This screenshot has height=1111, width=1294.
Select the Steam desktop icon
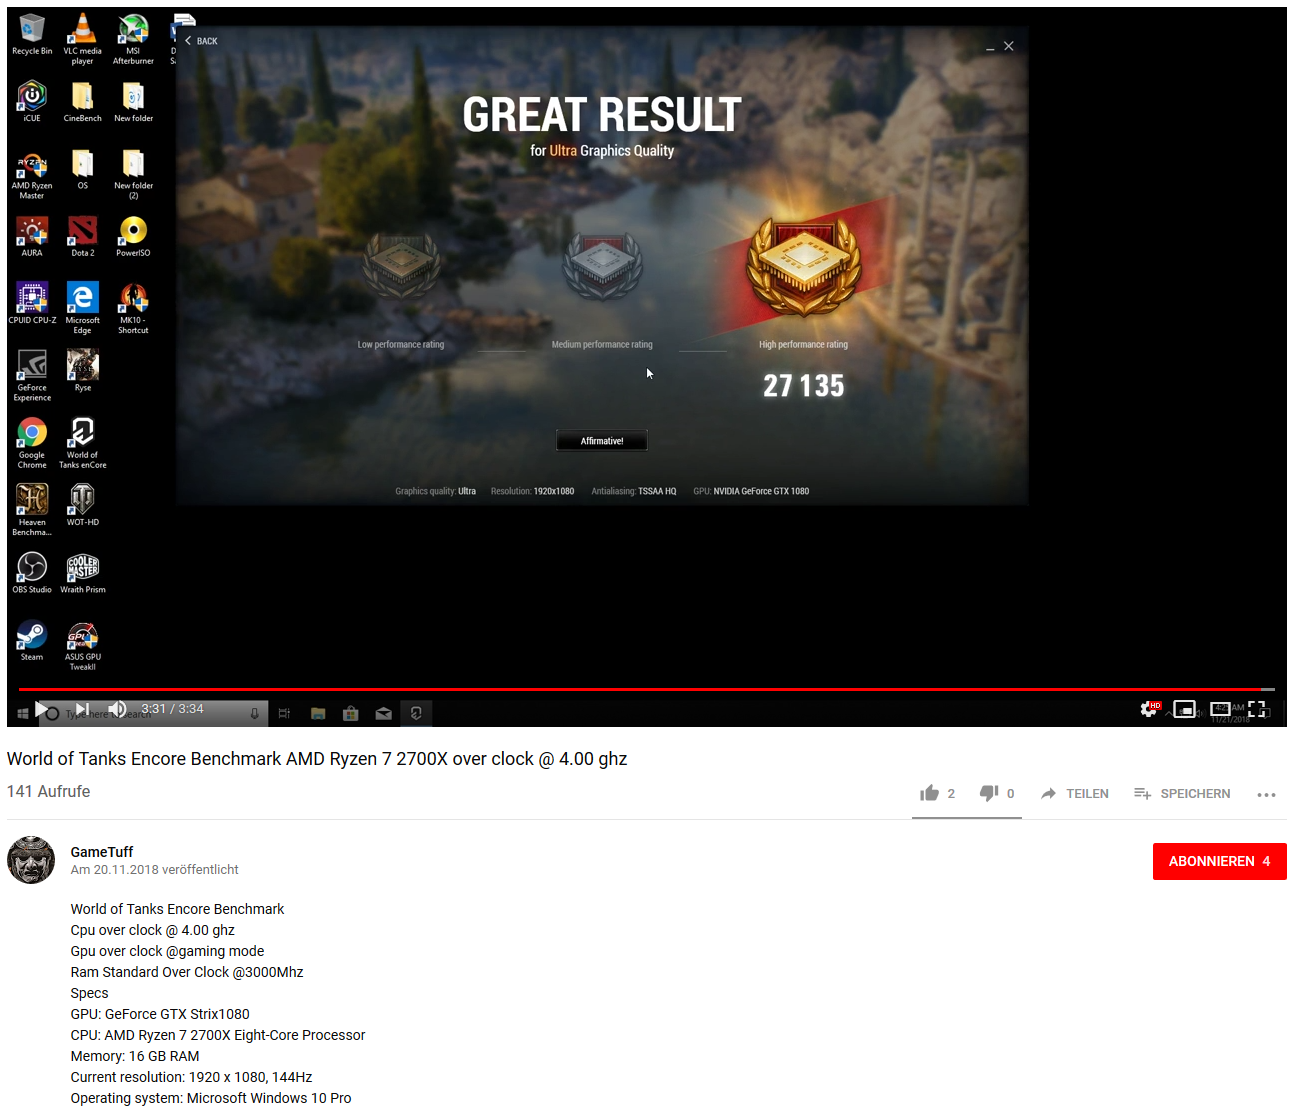click(x=32, y=641)
